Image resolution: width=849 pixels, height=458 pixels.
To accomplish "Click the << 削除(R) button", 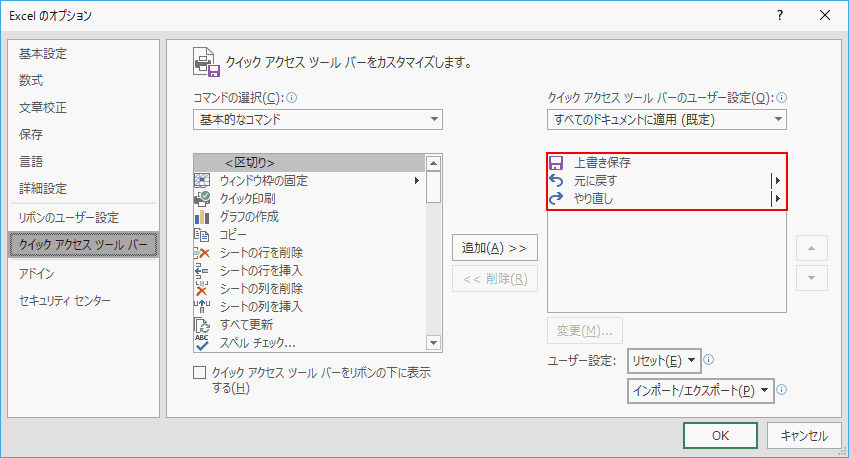I will [x=495, y=279].
